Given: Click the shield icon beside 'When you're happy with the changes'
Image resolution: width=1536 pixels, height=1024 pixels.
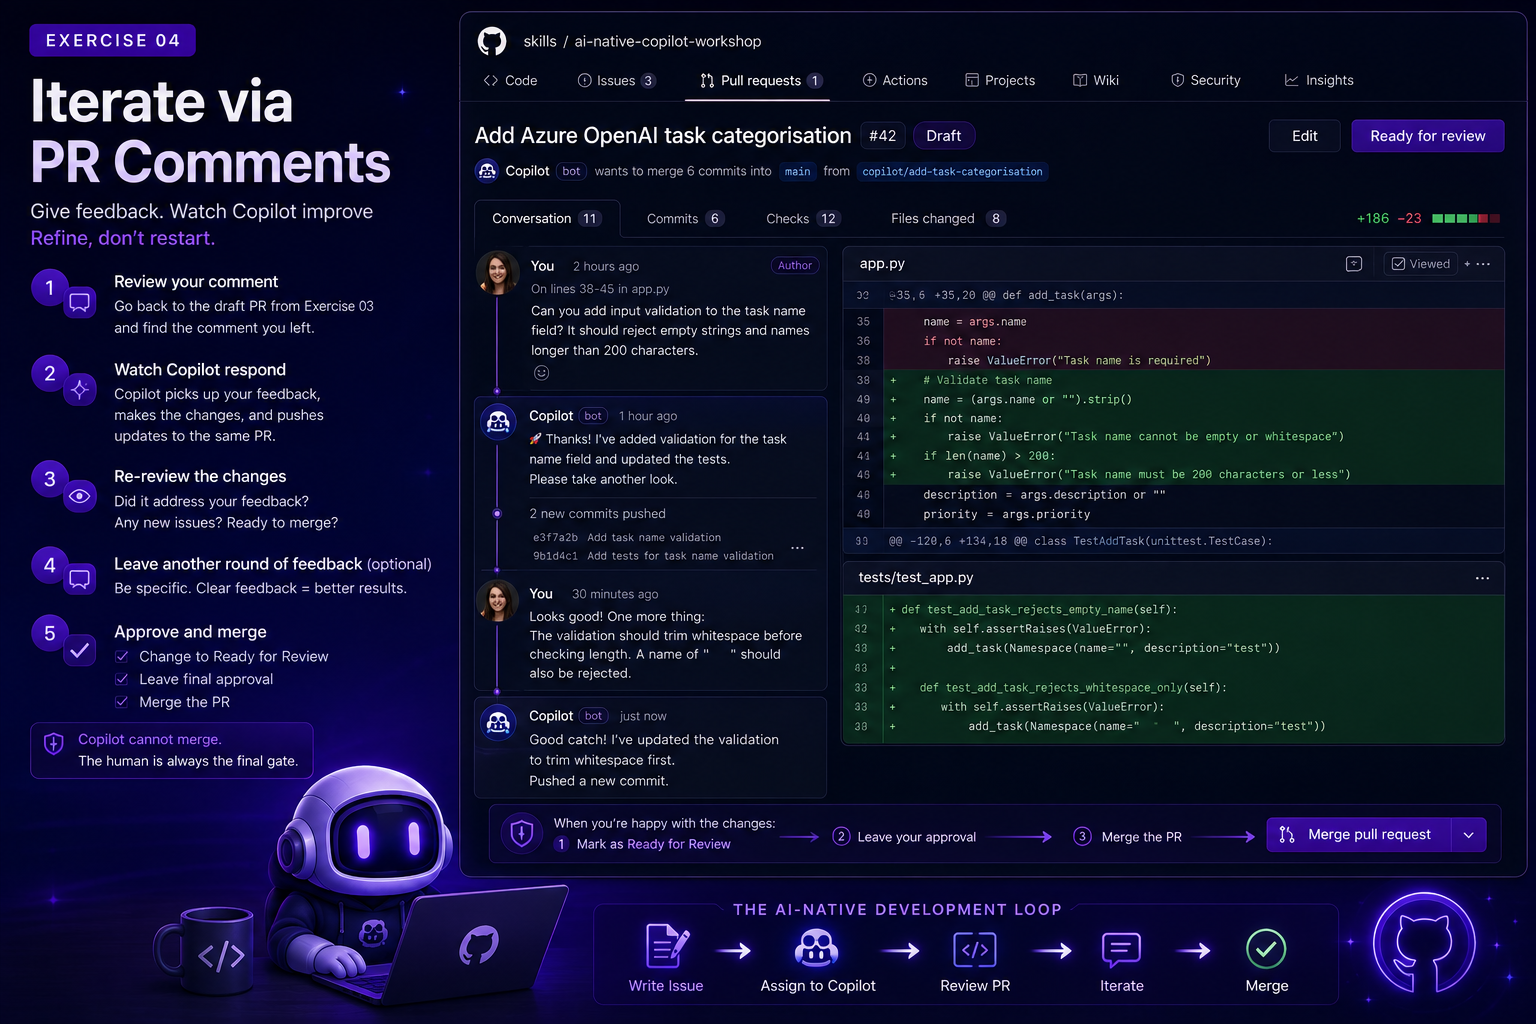Looking at the screenshot, I should (x=521, y=833).
